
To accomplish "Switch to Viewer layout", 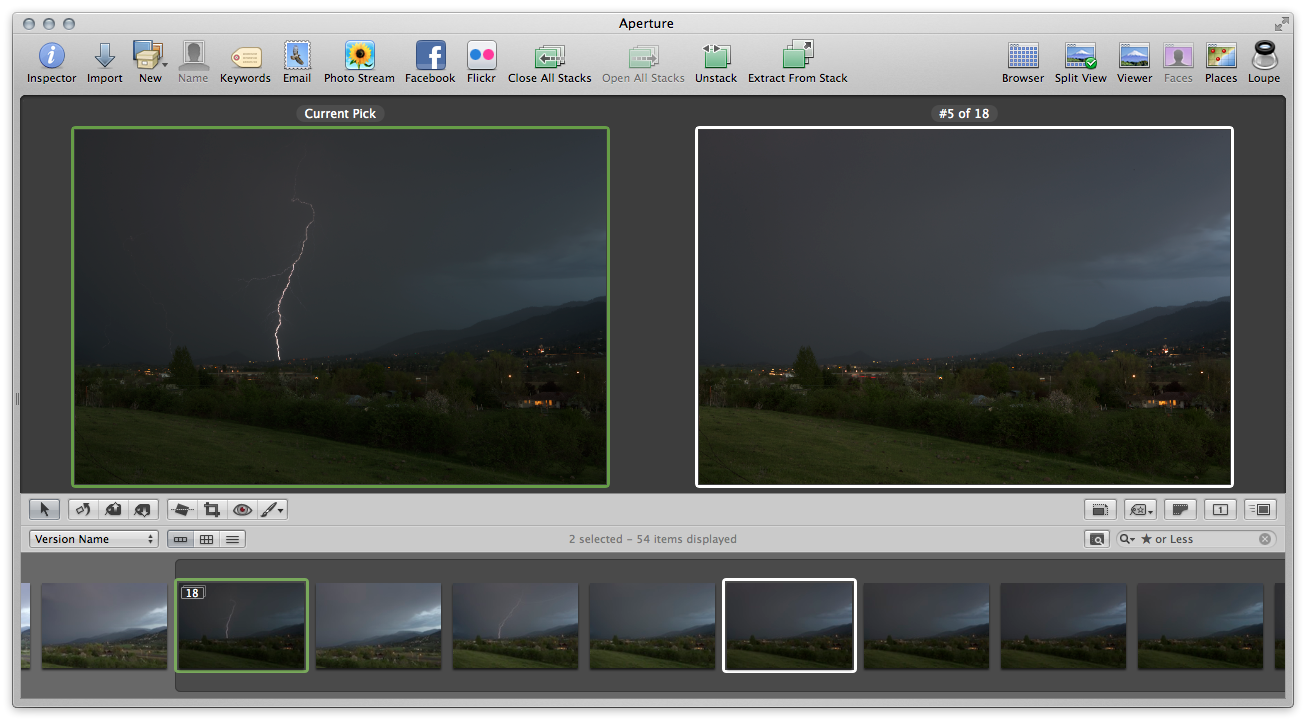I will click(1134, 62).
